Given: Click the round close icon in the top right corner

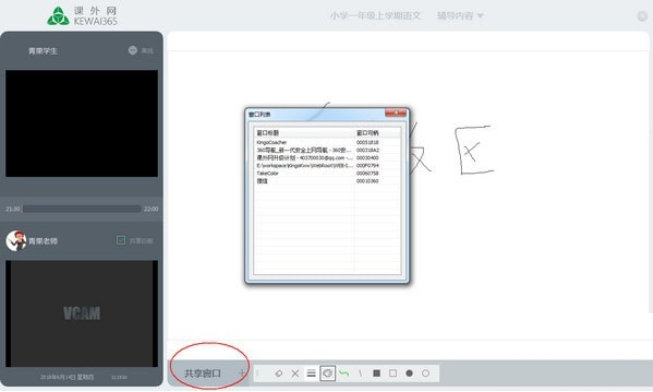Looking at the screenshot, I should click(x=642, y=16).
